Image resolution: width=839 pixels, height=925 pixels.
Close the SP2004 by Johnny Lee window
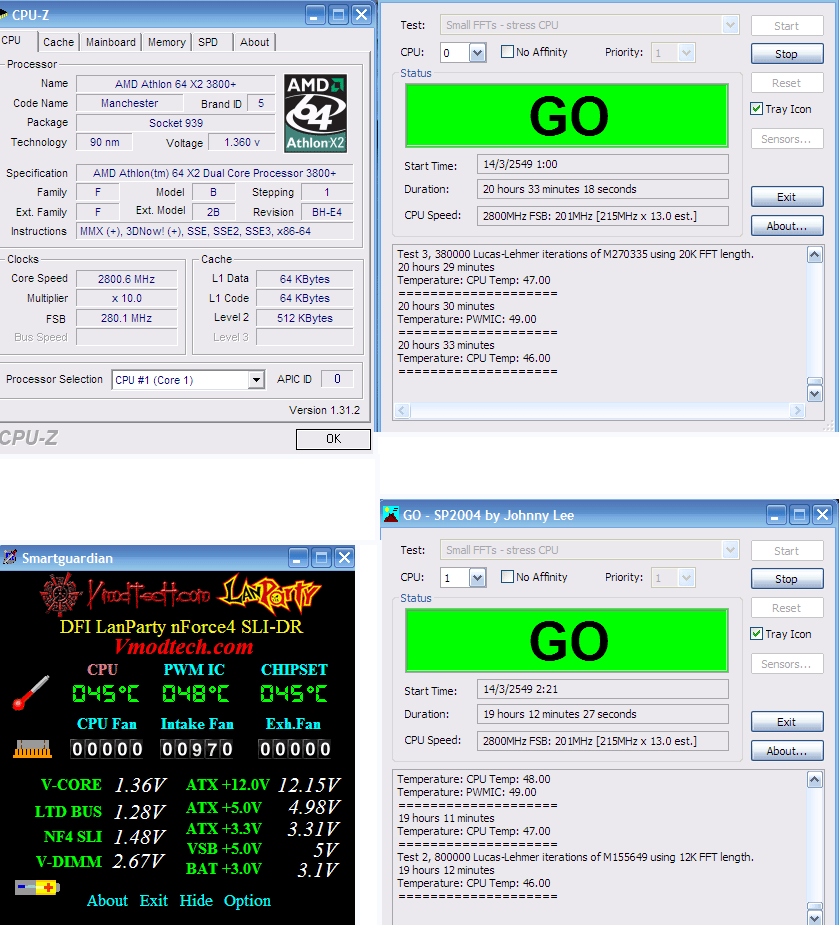[x=822, y=515]
